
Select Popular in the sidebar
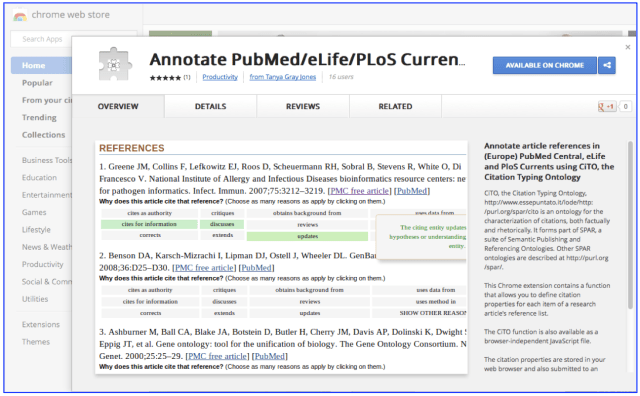coord(37,83)
